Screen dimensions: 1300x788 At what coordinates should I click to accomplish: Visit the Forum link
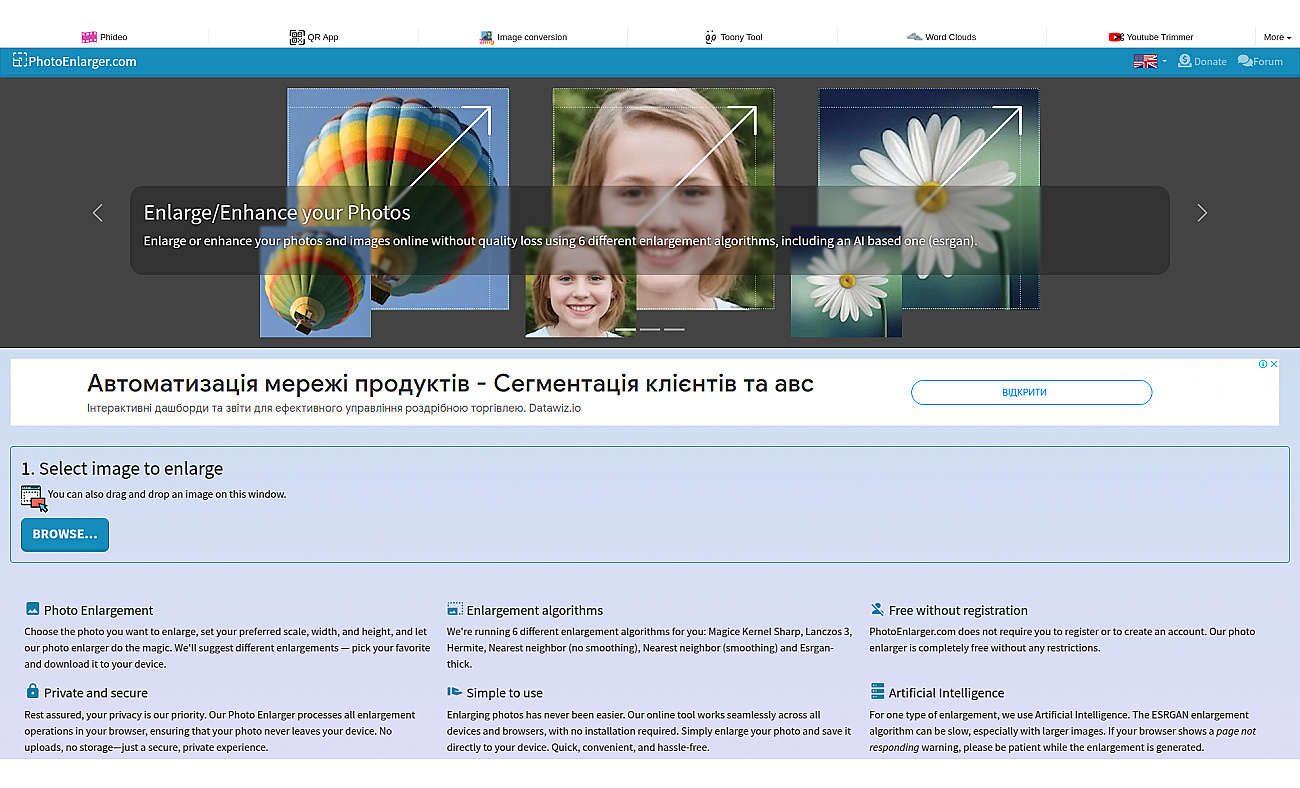coord(1260,61)
